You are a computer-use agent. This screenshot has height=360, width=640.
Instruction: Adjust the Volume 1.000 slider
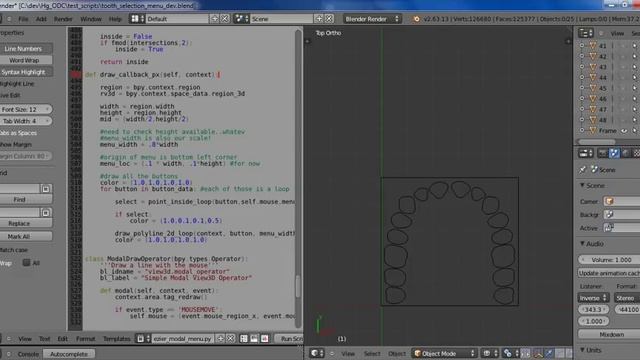click(x=609, y=260)
